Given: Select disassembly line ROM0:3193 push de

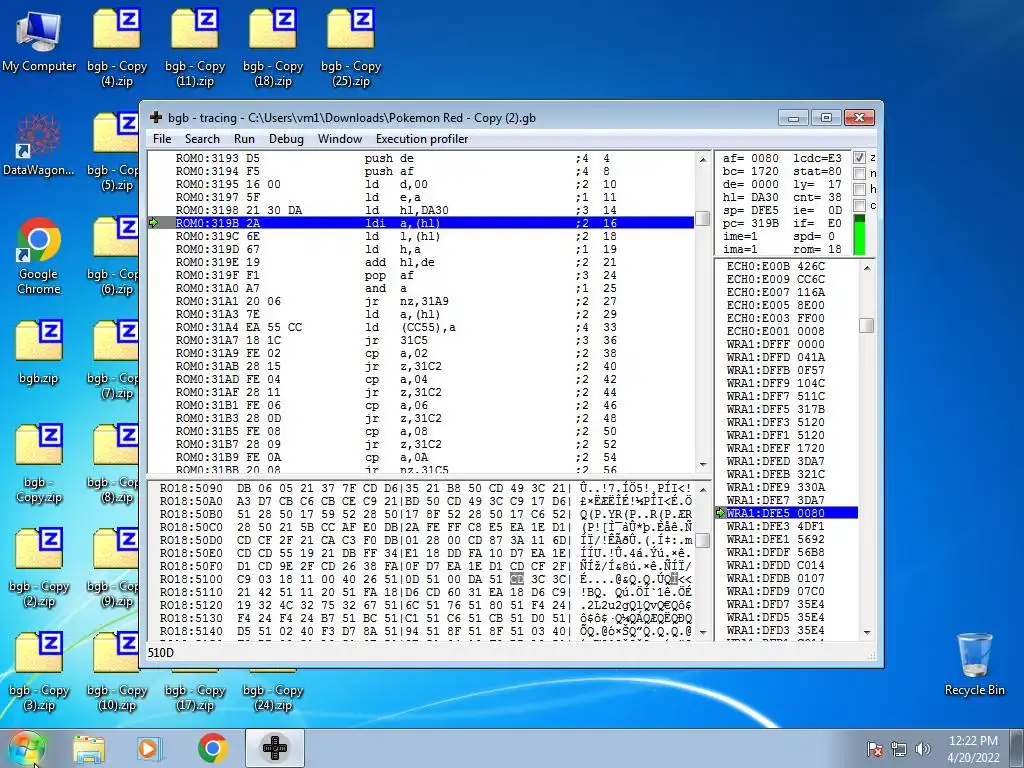Looking at the screenshot, I should (x=421, y=158).
